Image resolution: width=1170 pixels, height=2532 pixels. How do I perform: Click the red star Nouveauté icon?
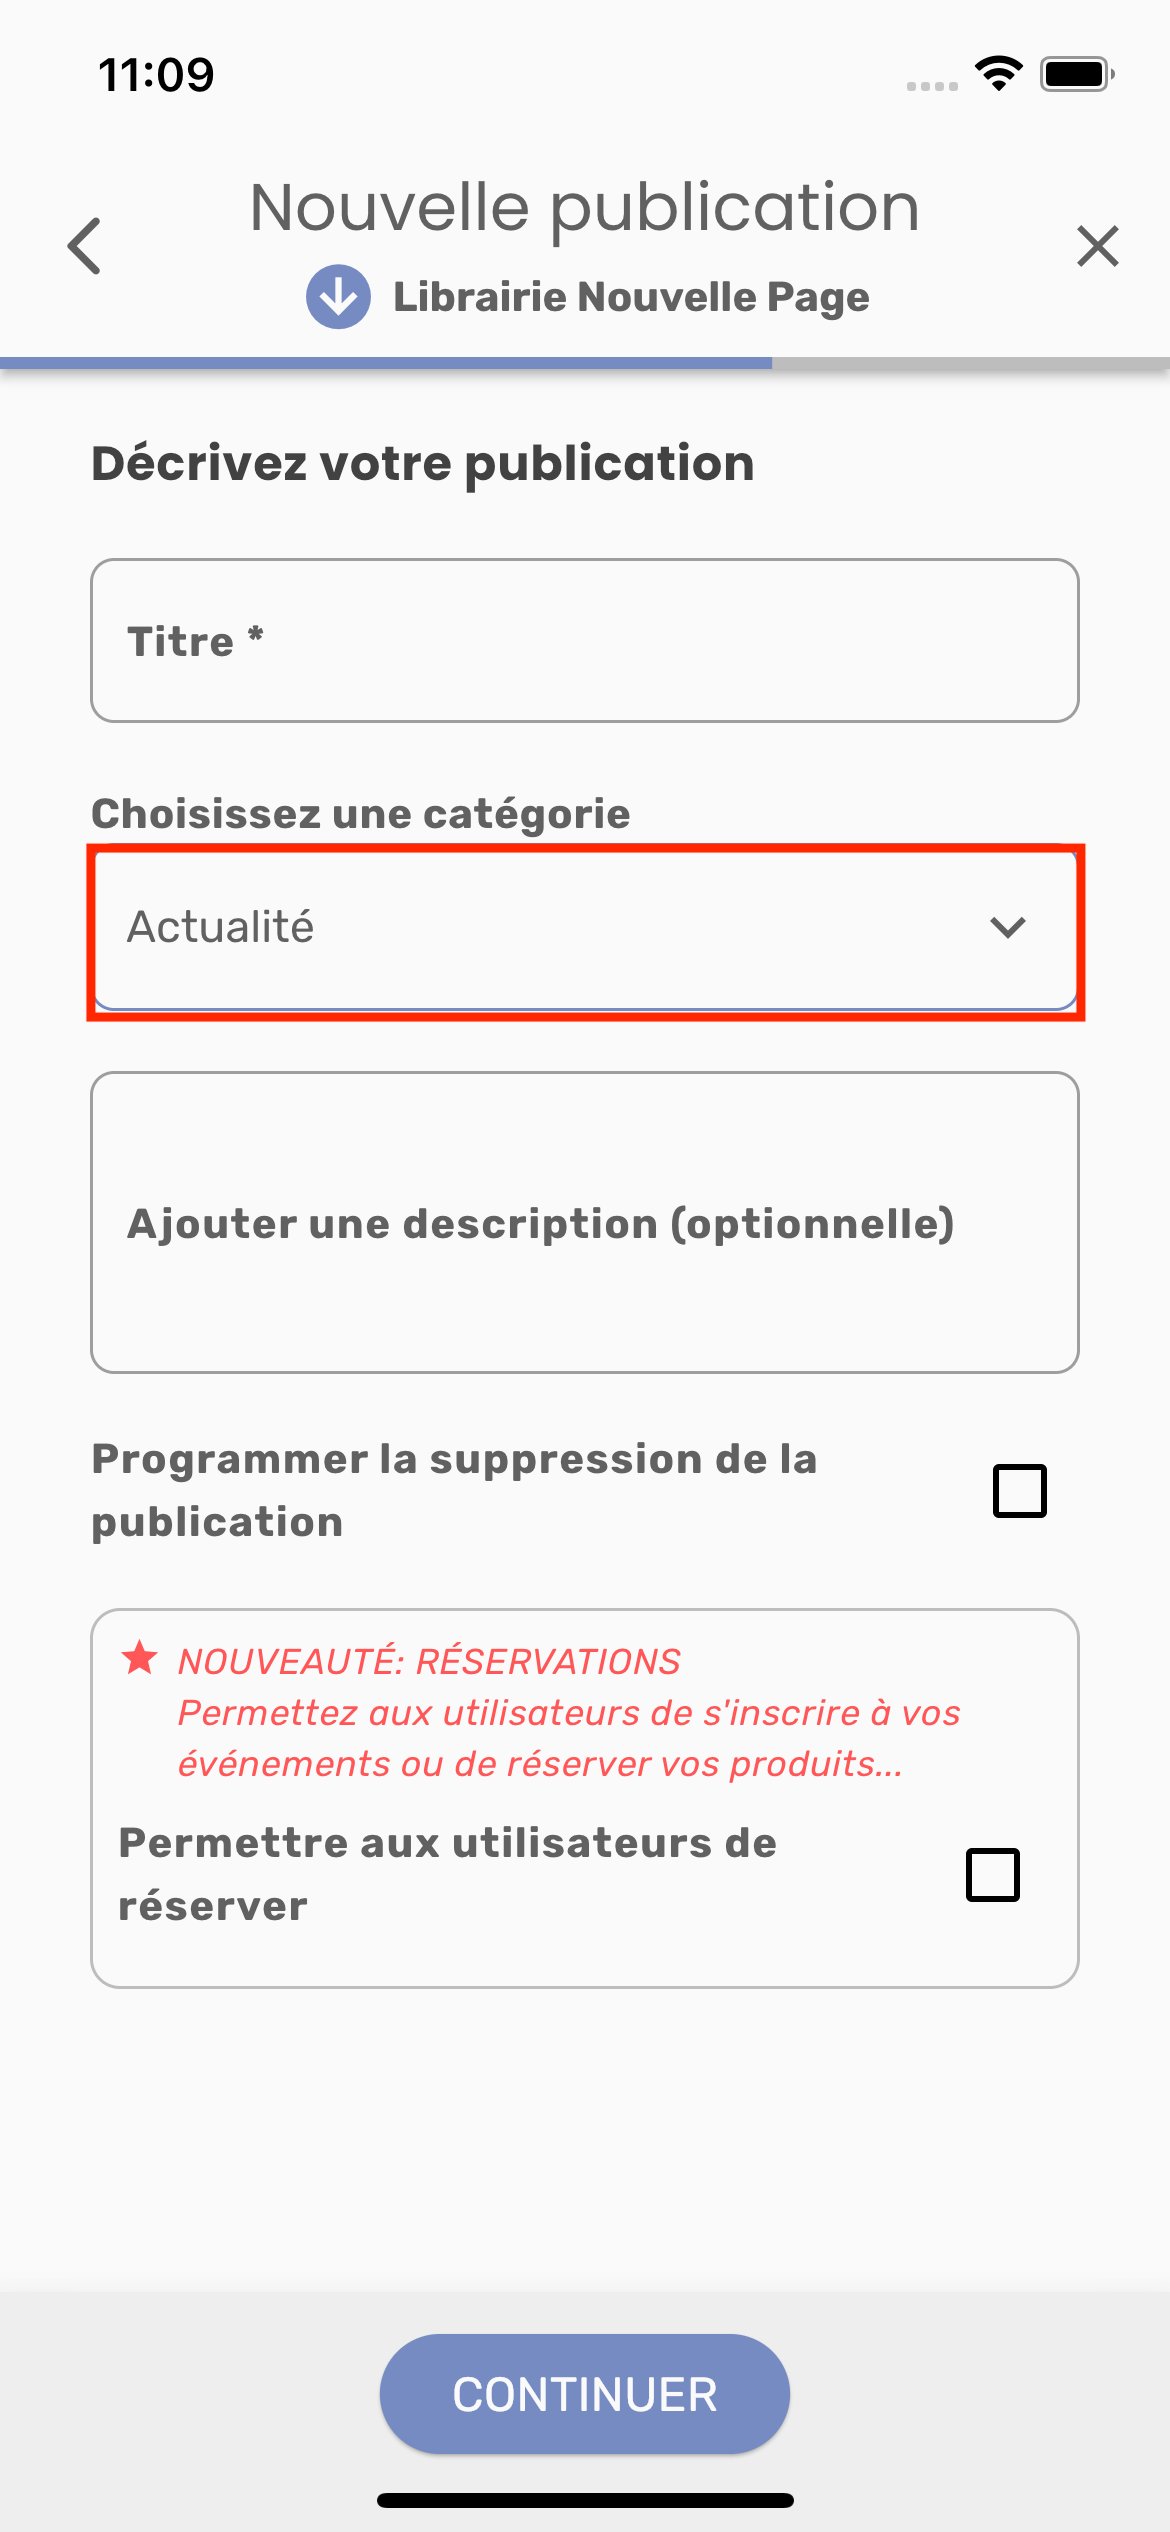pos(140,1659)
